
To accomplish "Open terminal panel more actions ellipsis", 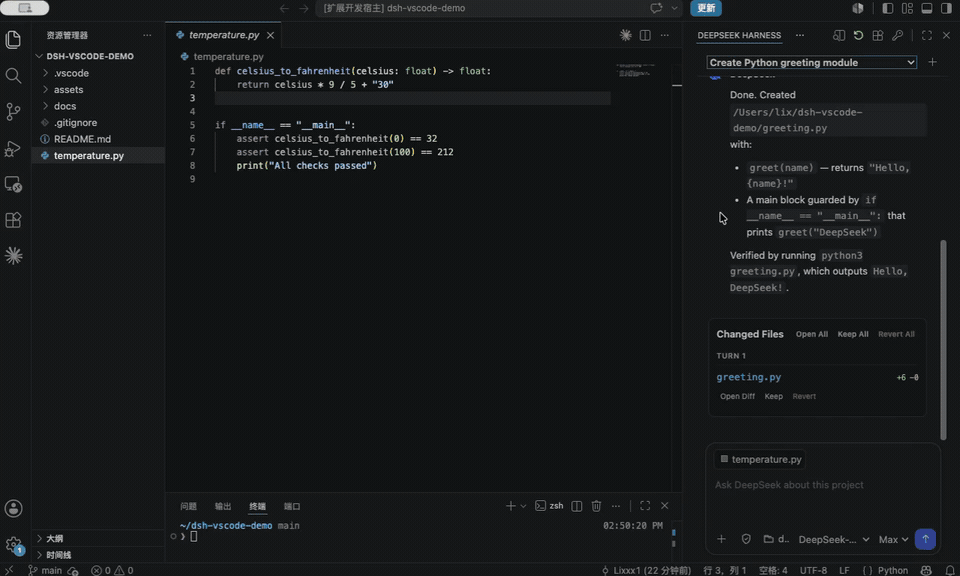I will pyautogui.click(x=616, y=506).
